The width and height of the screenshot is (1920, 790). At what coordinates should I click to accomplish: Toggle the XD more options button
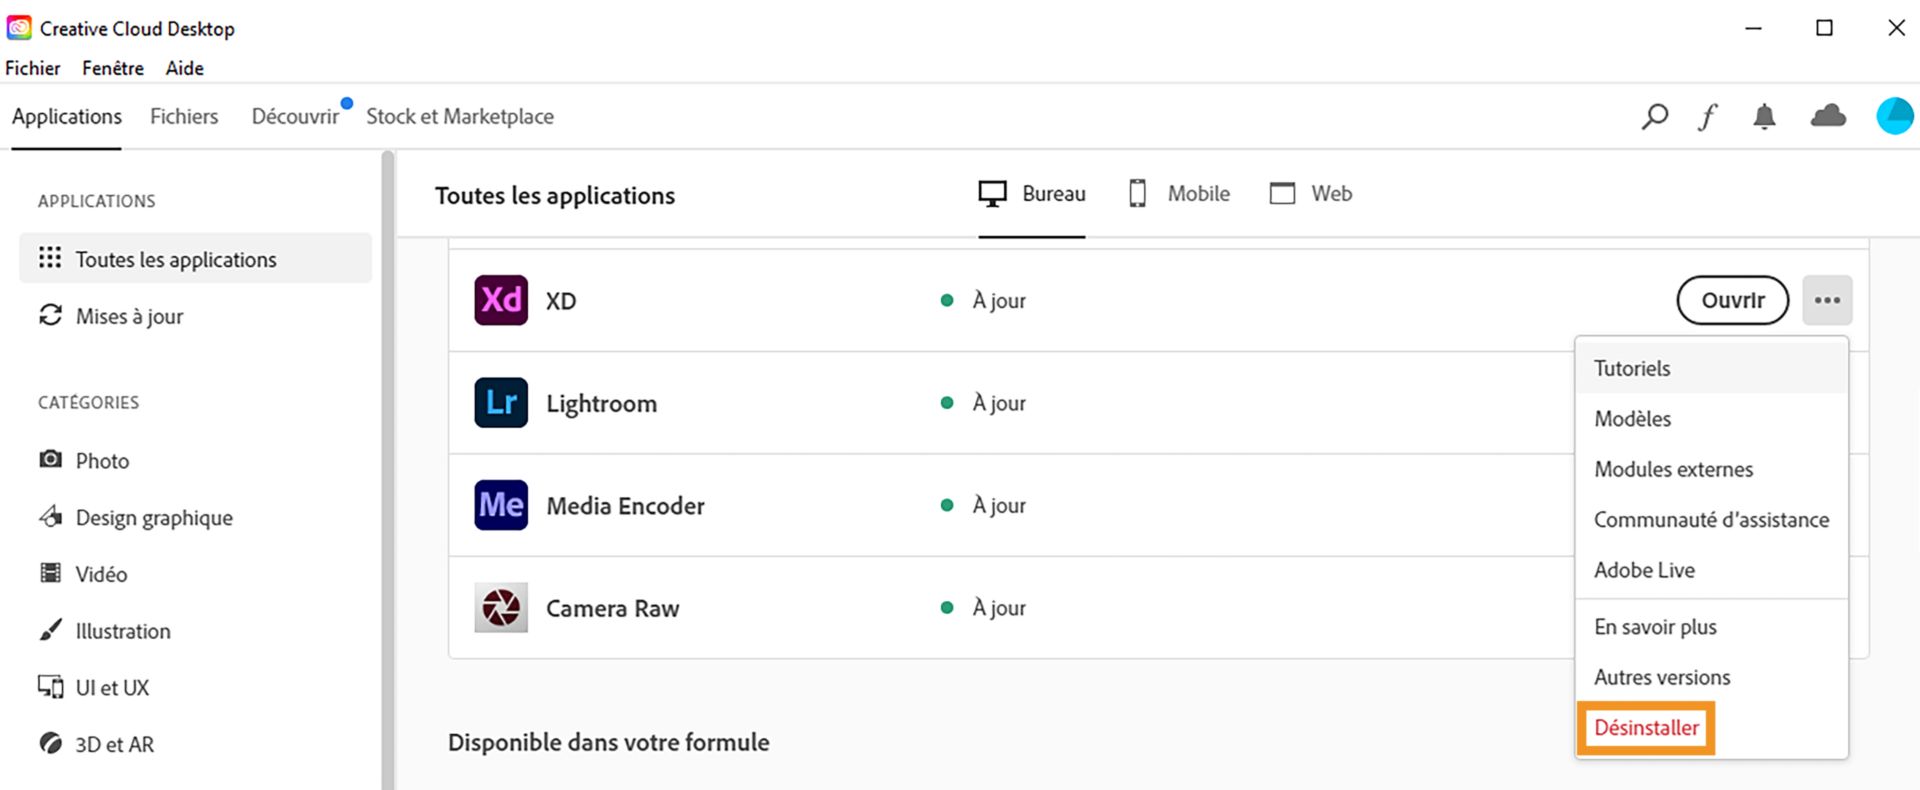pos(1827,300)
